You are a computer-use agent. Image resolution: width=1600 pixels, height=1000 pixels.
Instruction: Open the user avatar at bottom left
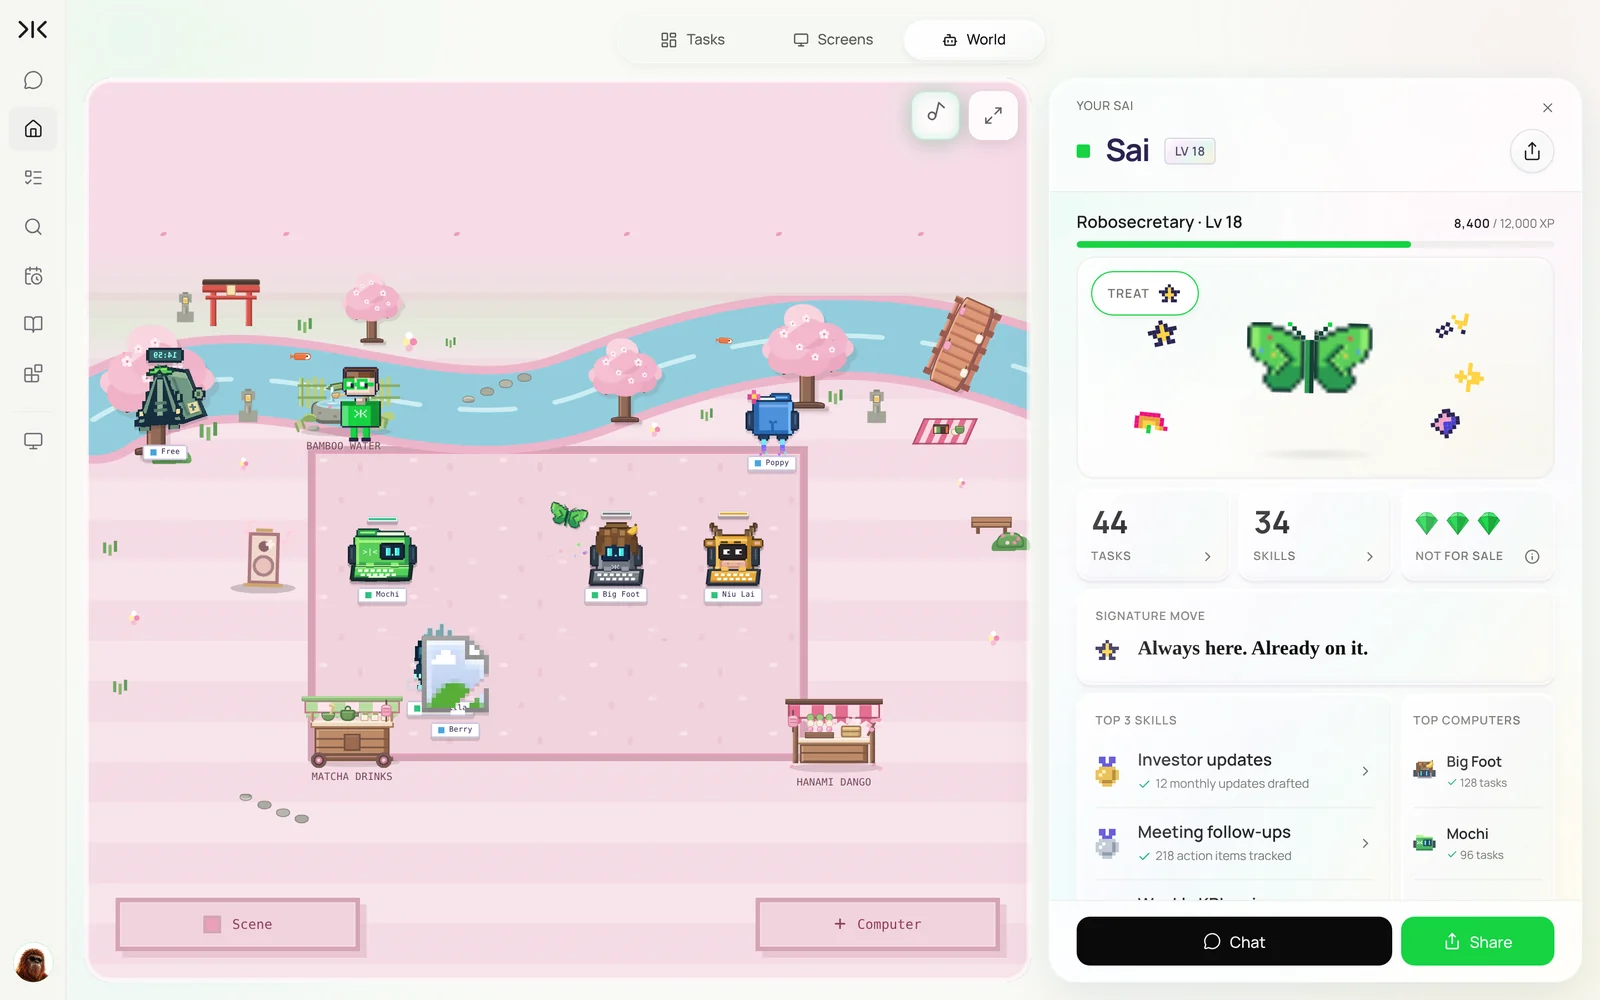click(x=33, y=964)
